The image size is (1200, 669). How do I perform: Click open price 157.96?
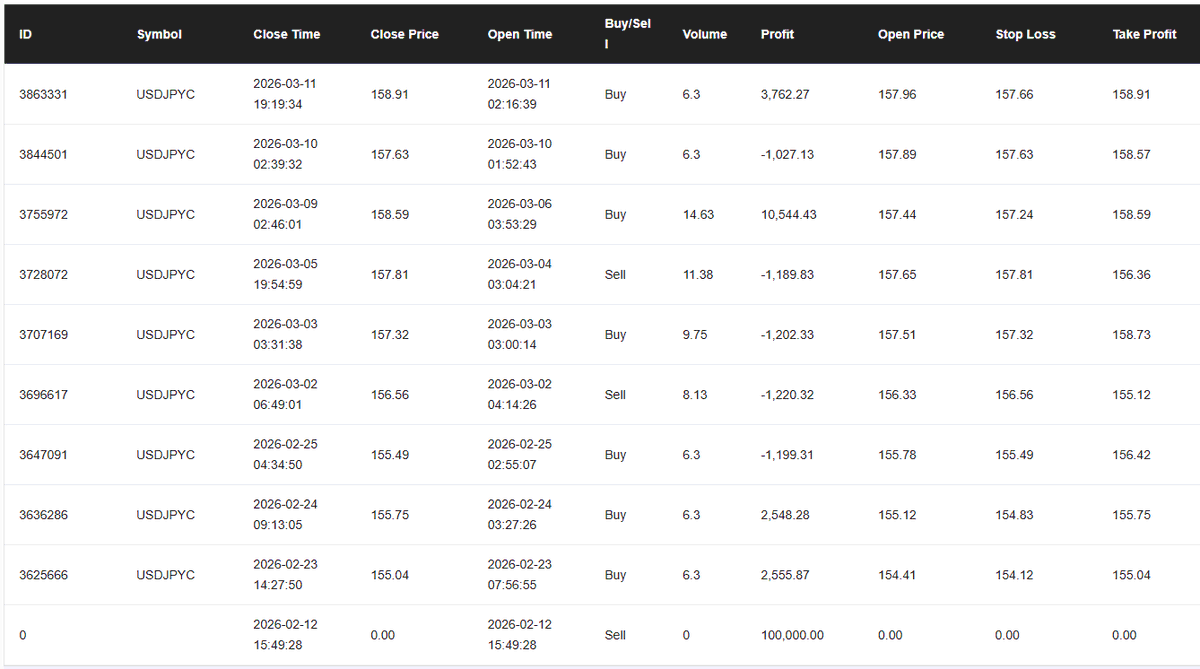click(x=897, y=94)
